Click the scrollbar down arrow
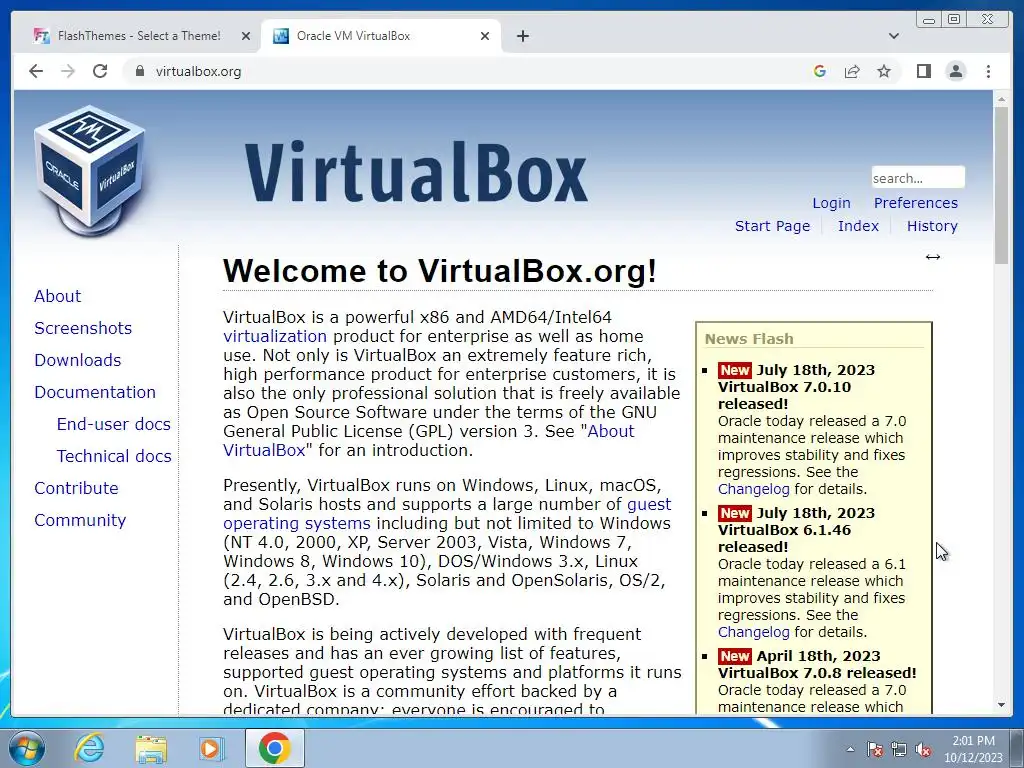 [1001, 705]
